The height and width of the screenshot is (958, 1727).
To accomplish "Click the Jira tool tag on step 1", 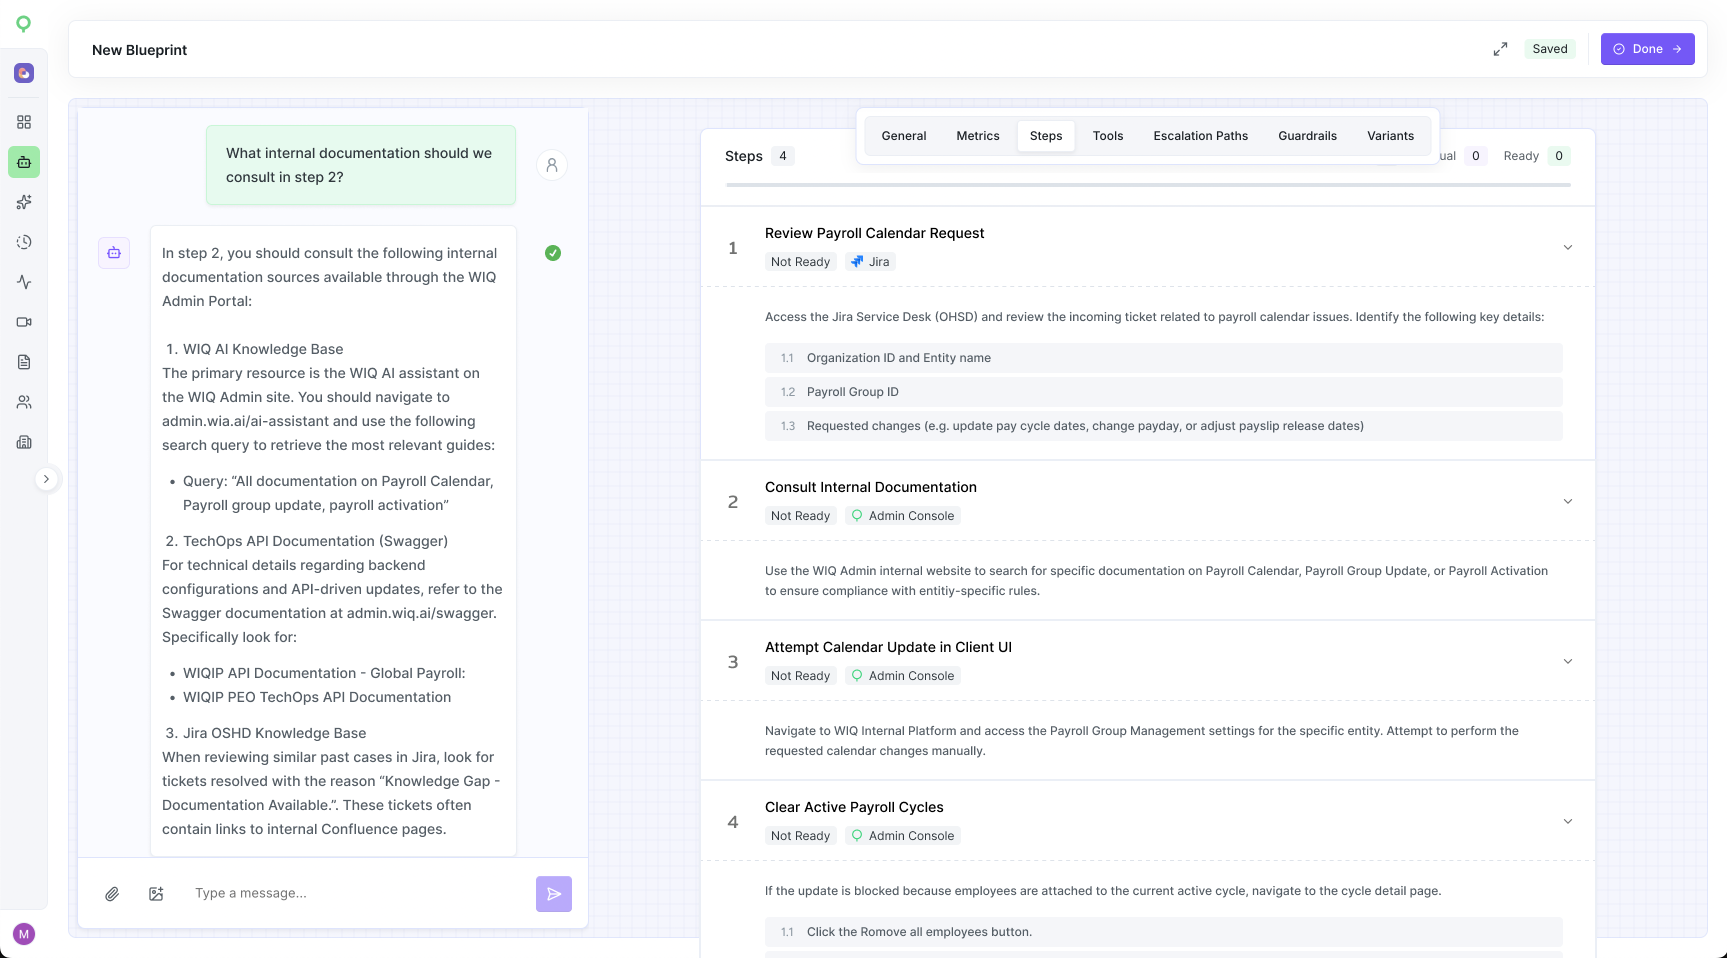I will pos(870,262).
